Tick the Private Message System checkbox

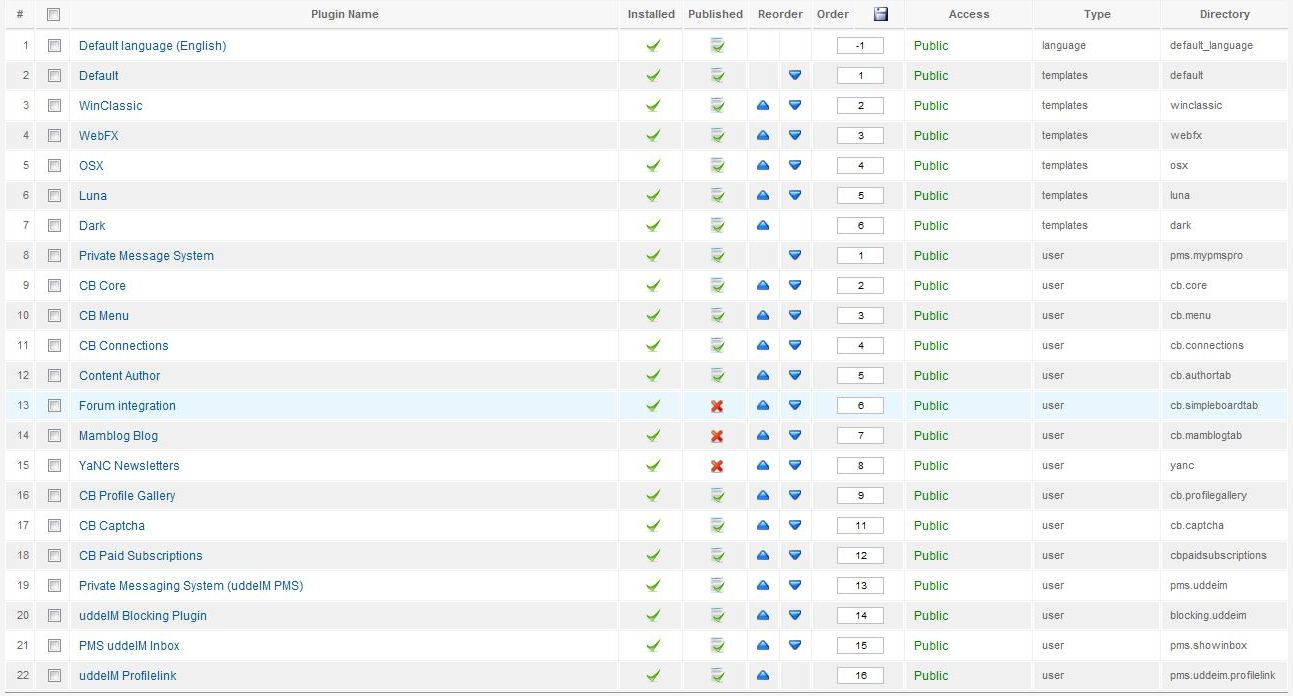point(54,255)
